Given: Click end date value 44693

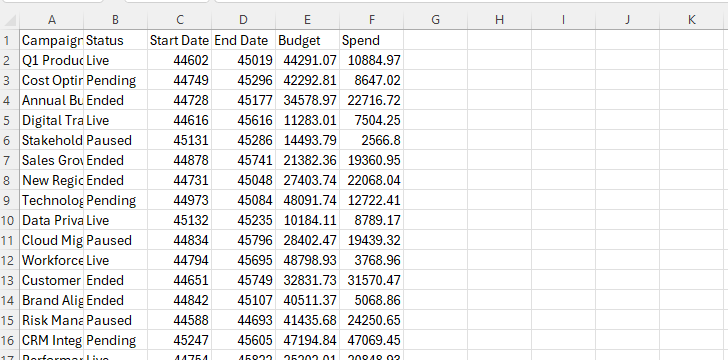Looking at the screenshot, I should (243, 320).
